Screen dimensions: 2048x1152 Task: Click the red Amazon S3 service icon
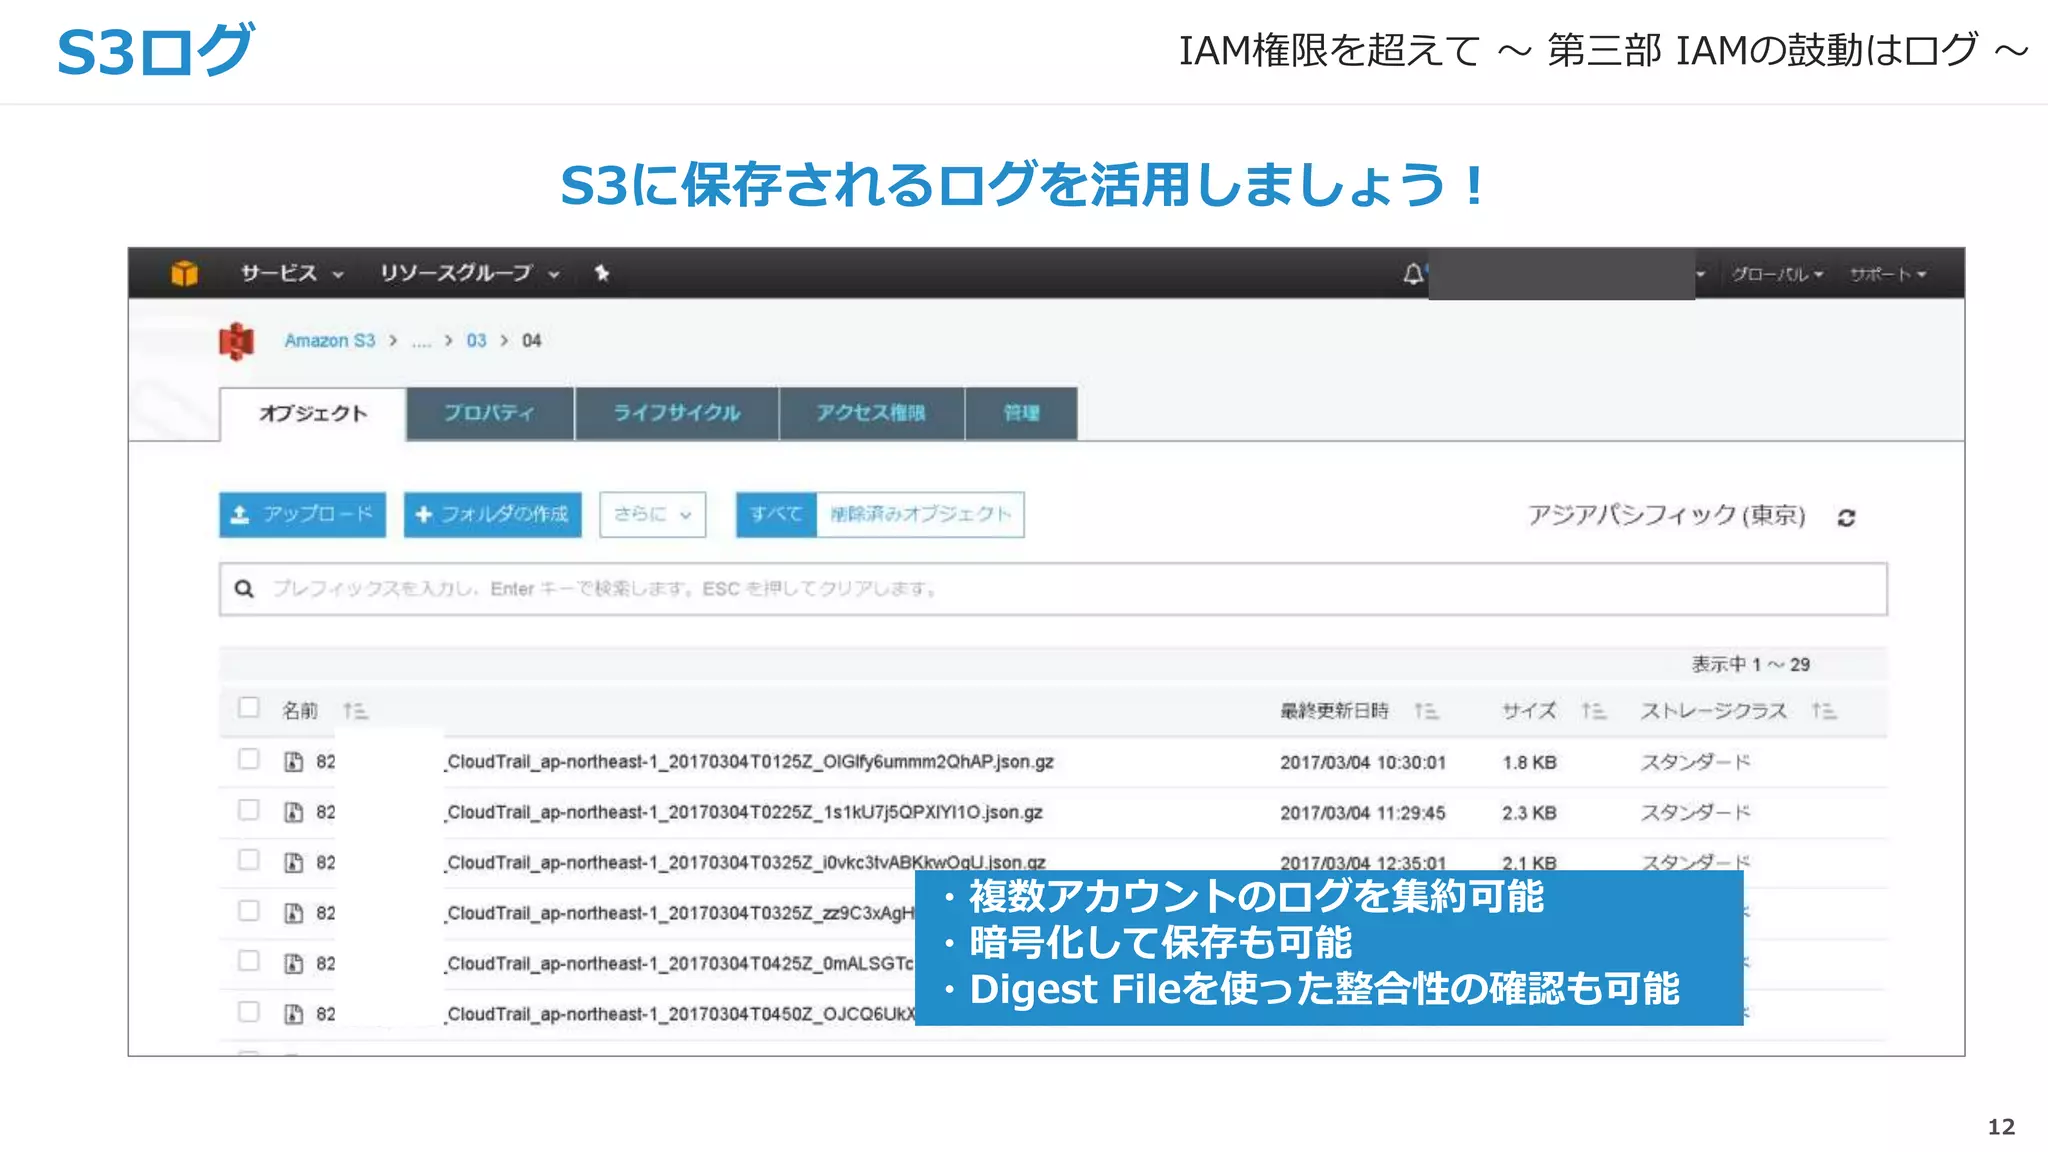237,341
